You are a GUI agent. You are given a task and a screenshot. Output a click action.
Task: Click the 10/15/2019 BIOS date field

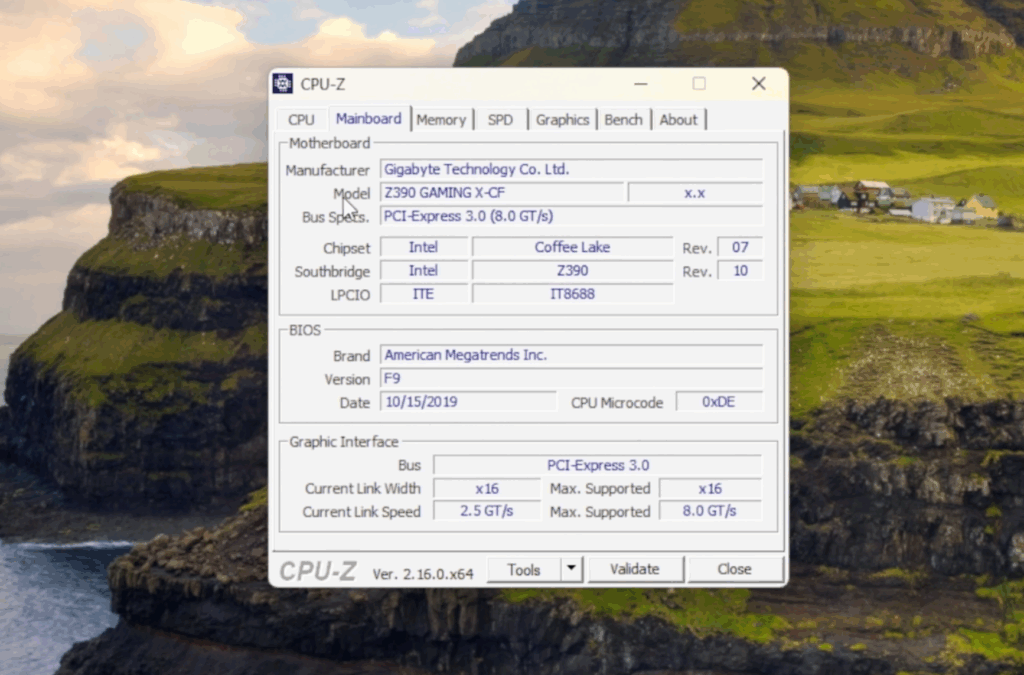click(x=468, y=402)
